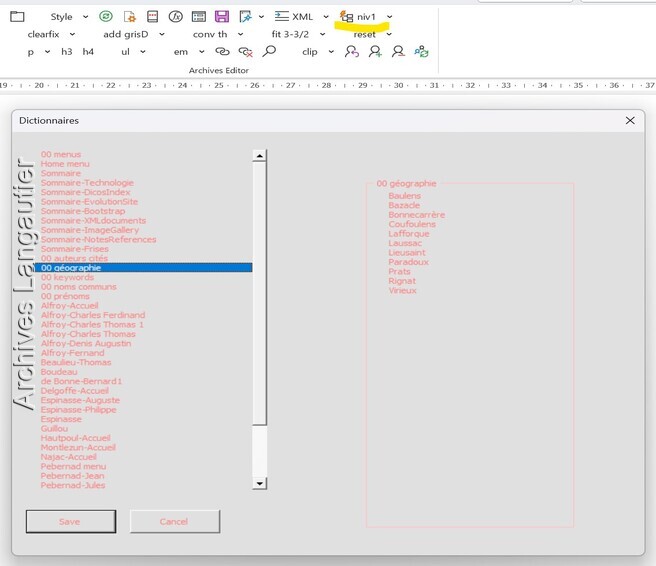Click the insert link chain icon
This screenshot has height=566, width=656.
coord(222,52)
